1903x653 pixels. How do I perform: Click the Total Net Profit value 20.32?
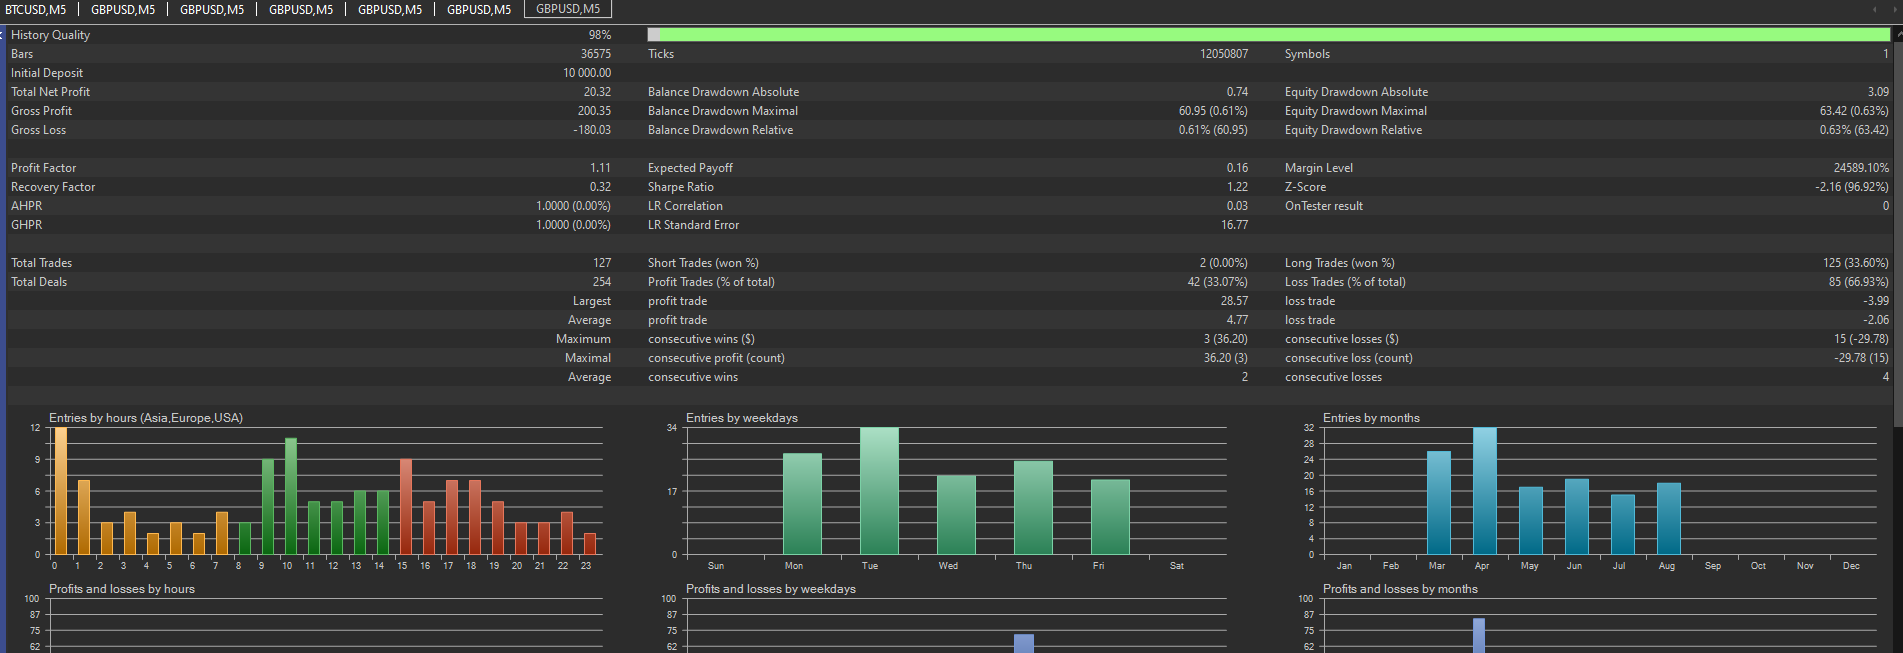[598, 92]
